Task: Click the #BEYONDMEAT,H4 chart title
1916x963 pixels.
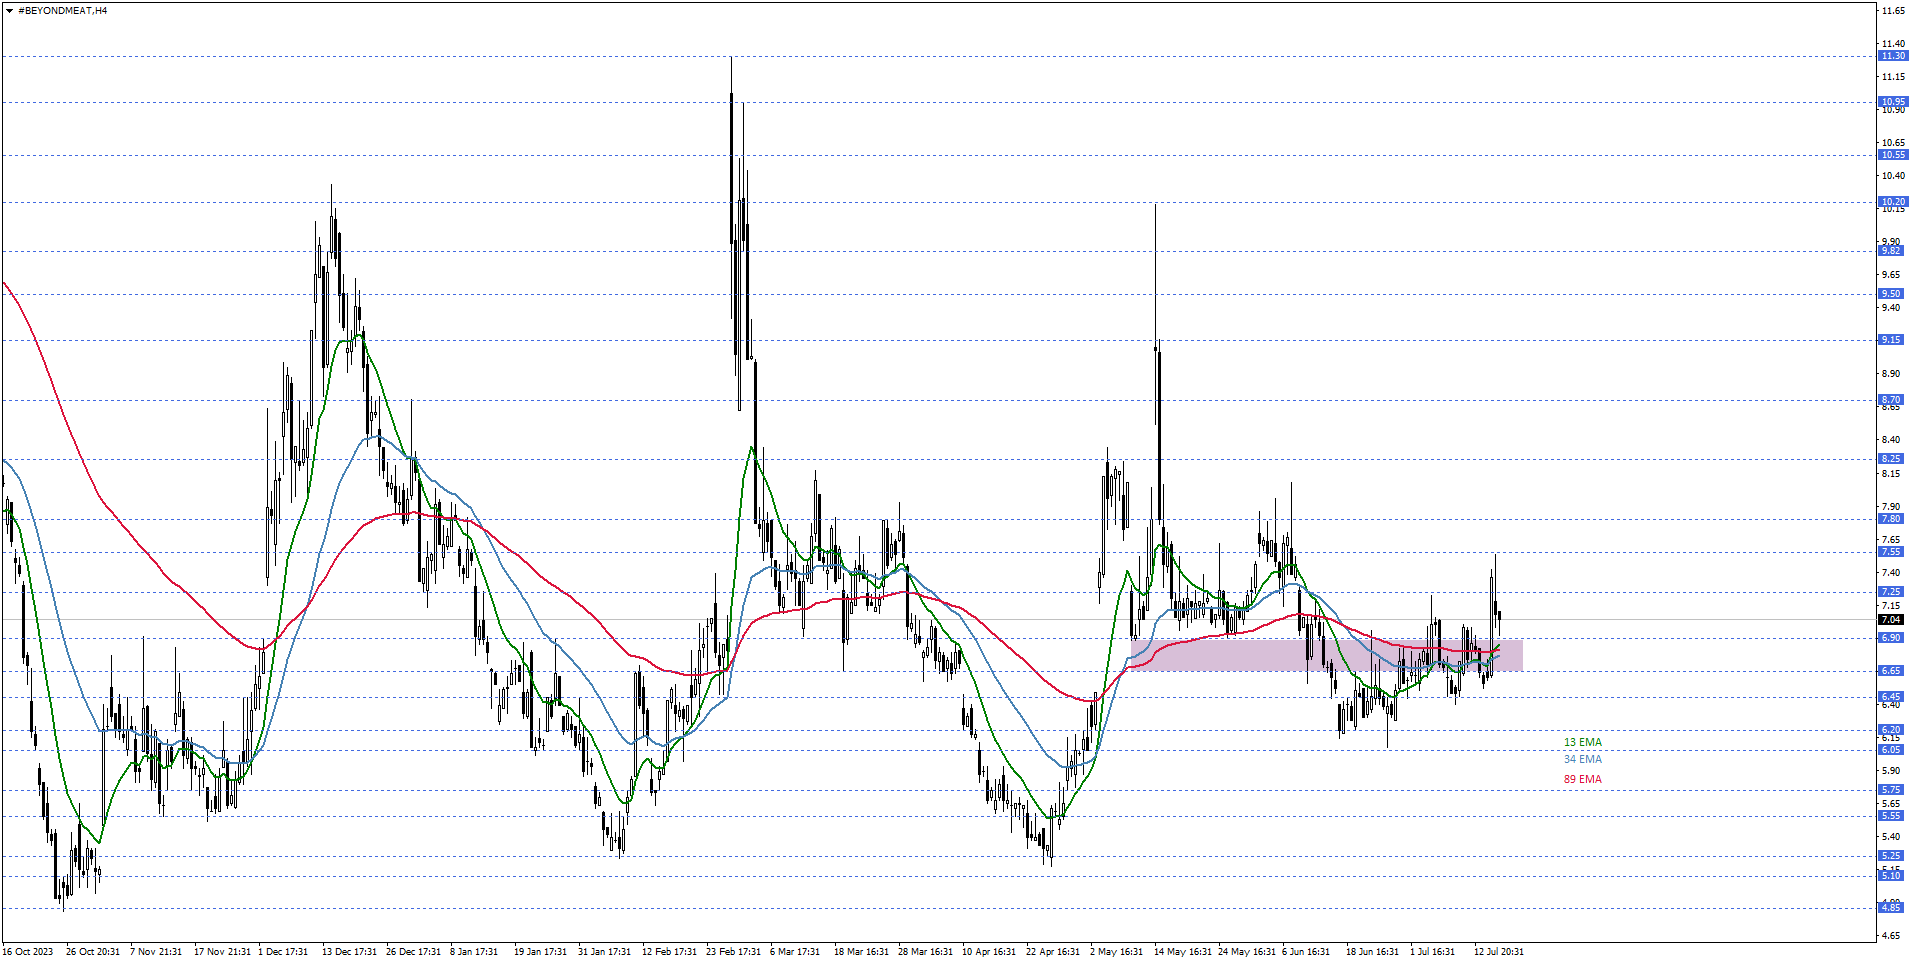Action: point(63,11)
